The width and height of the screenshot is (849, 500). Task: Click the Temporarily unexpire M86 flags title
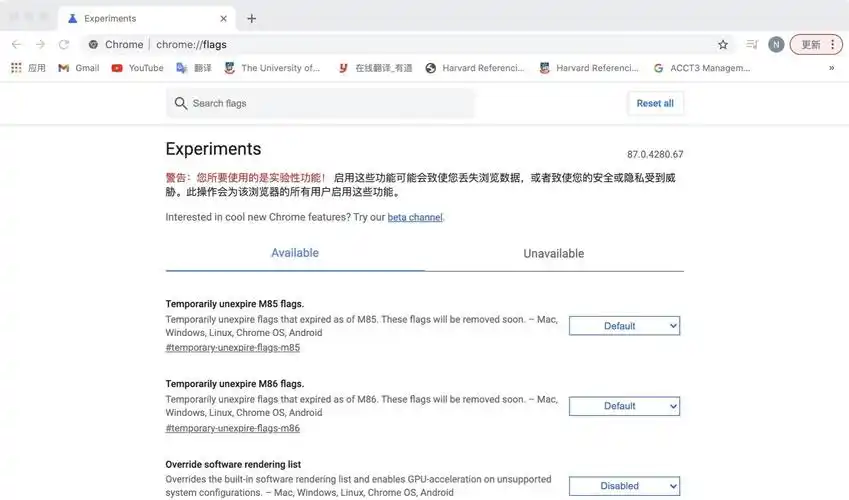coord(234,384)
